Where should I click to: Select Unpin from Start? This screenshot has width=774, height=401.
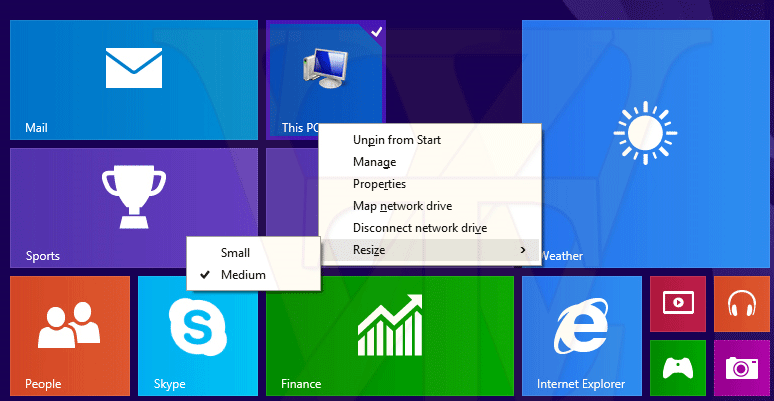[x=430, y=140]
